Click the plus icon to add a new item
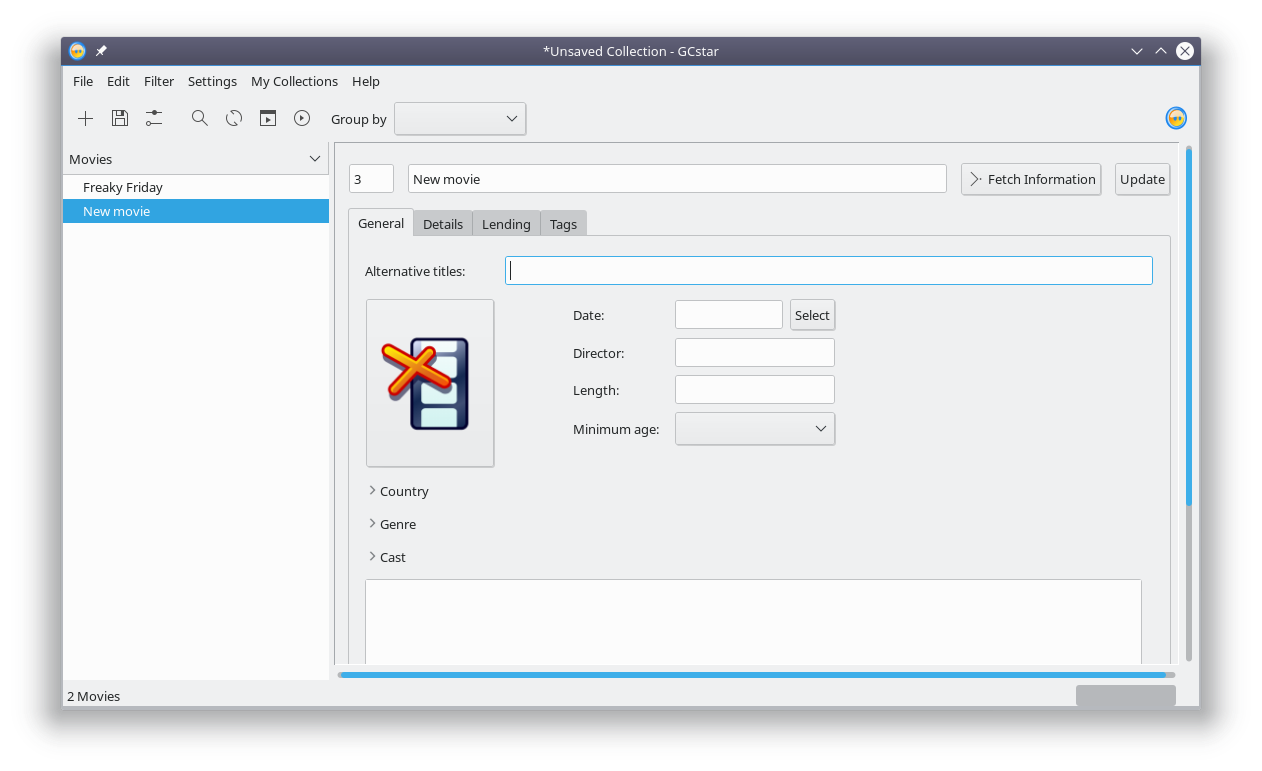Viewport: 1262px width, 771px height. click(86, 119)
